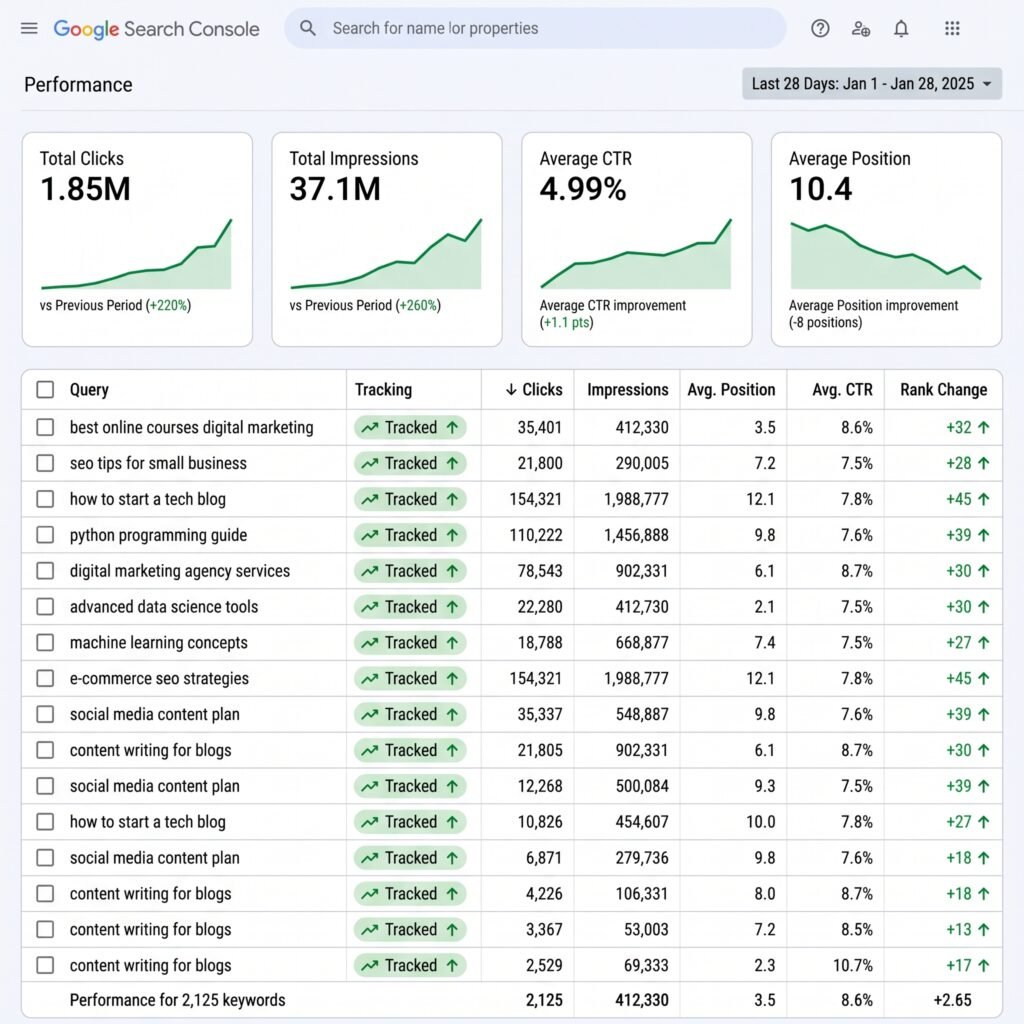Toggle the select-all checkbox in Query header
The image size is (1024, 1024).
click(45, 389)
